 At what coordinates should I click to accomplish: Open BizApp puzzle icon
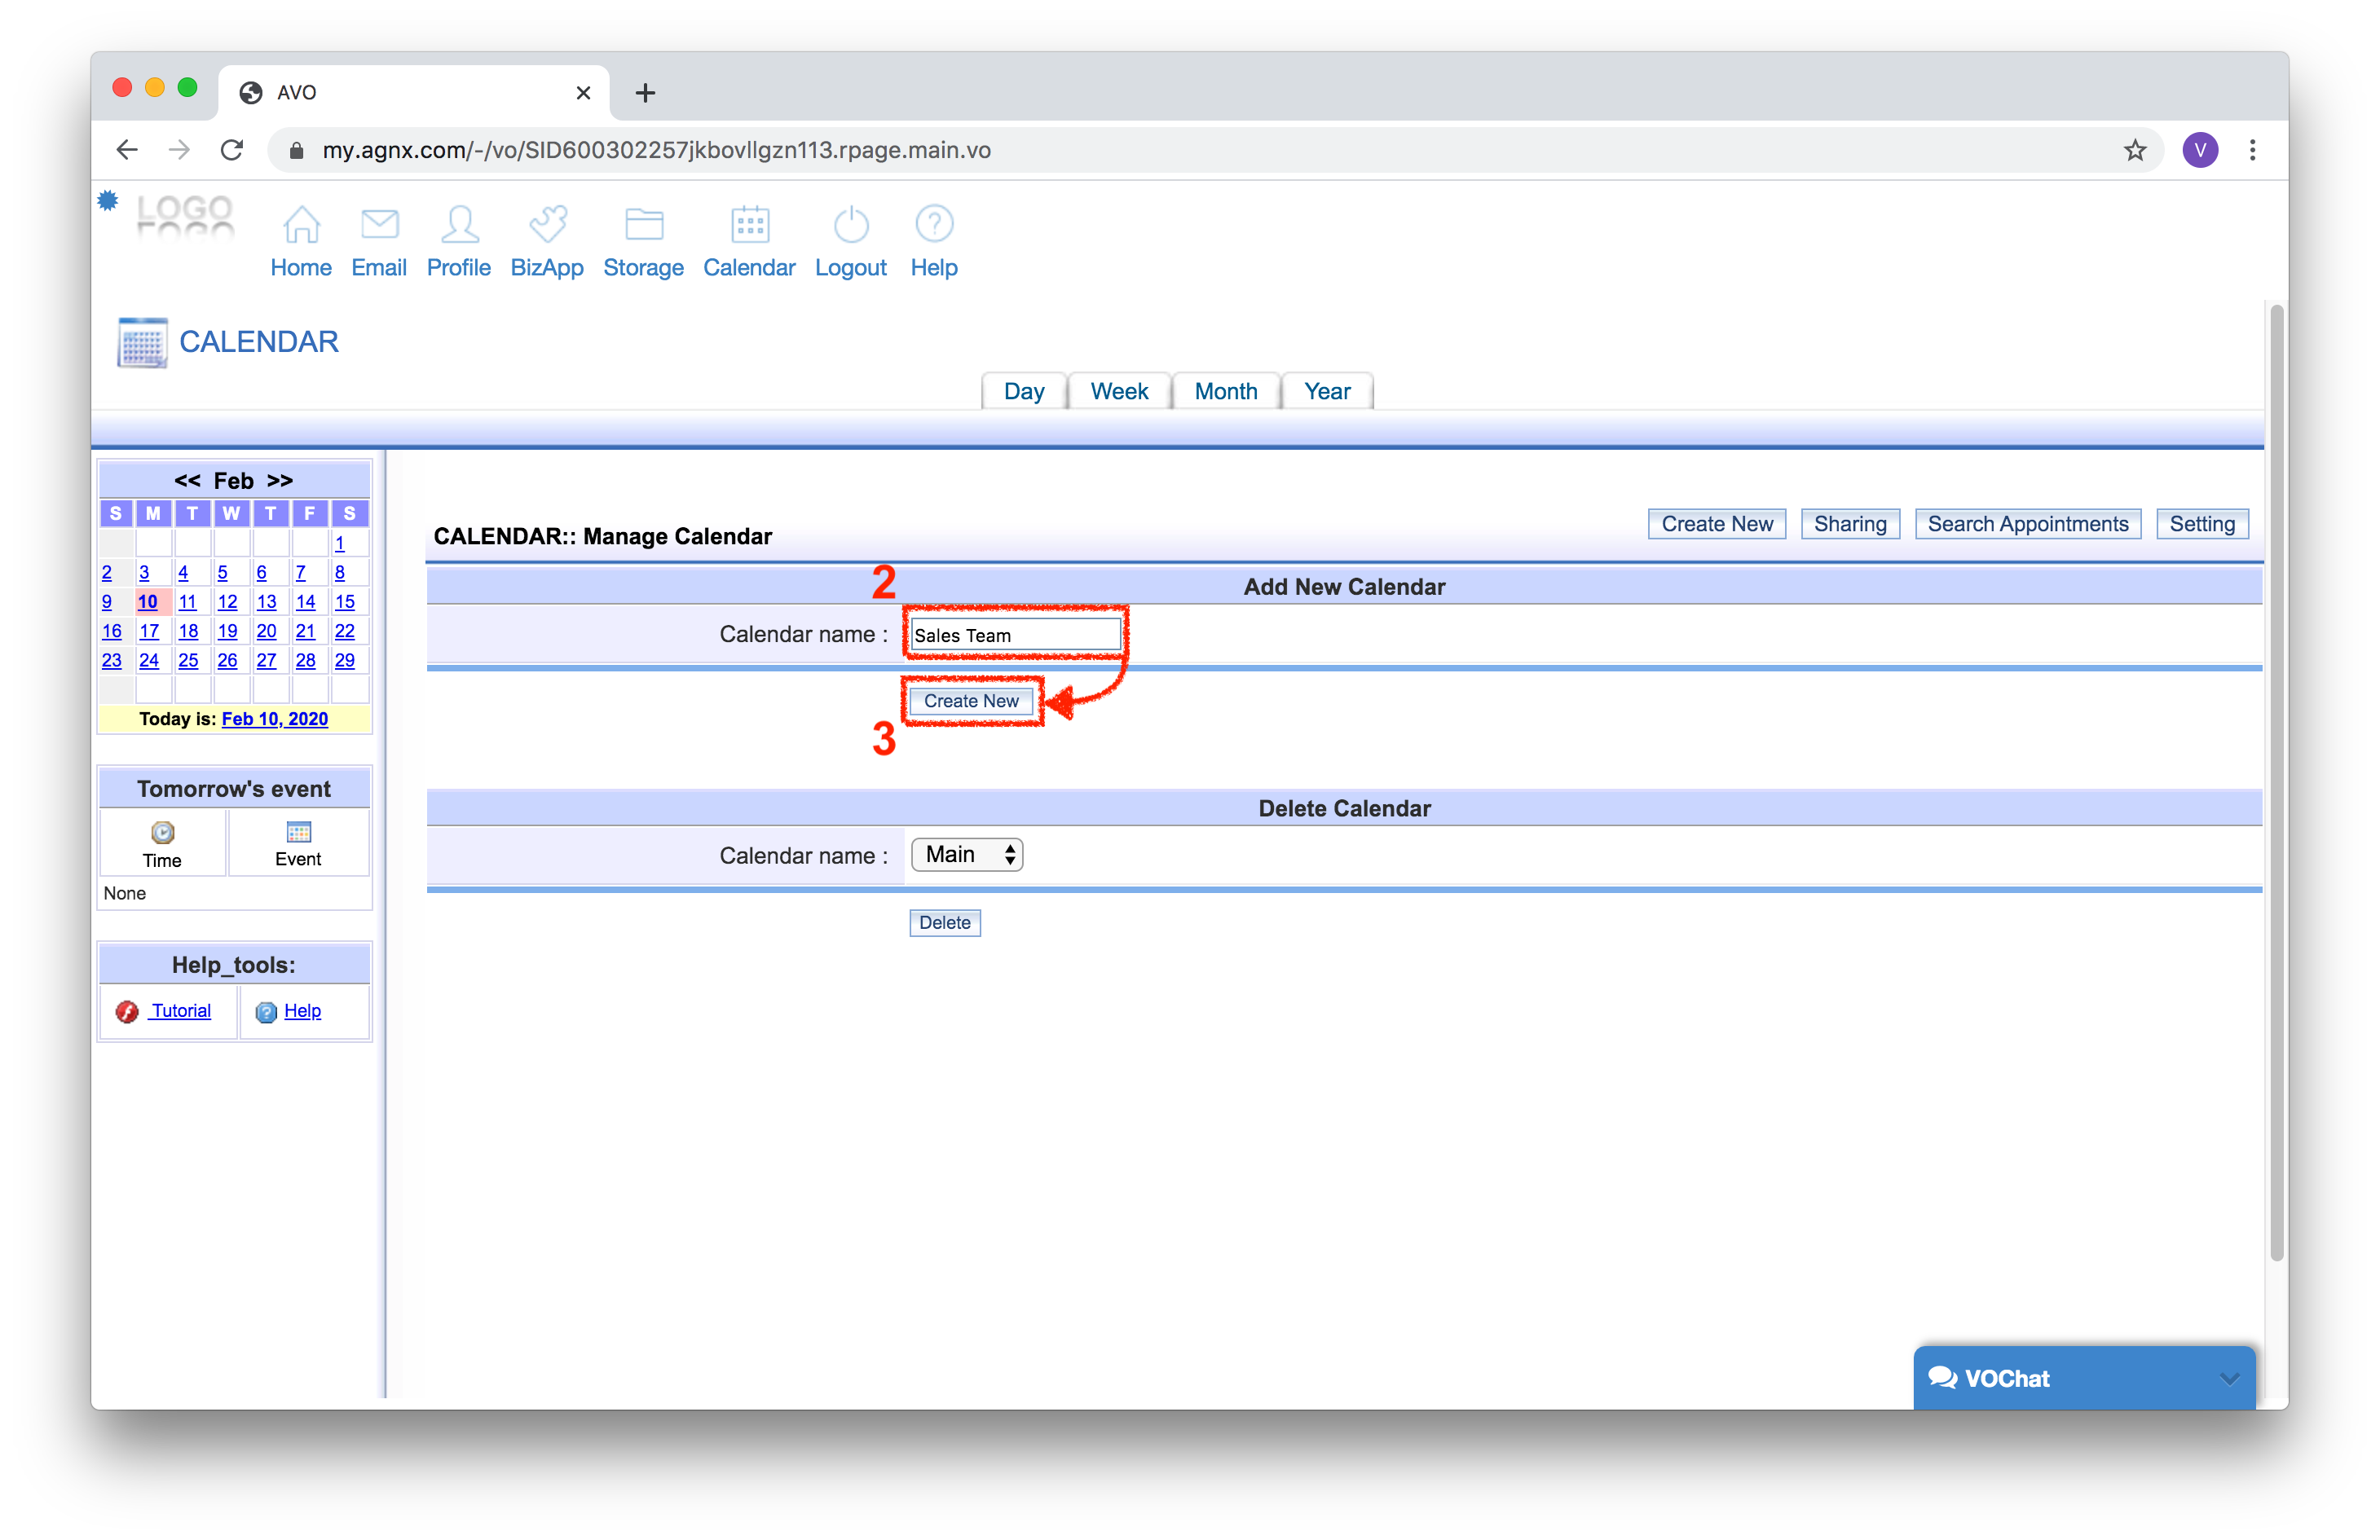(x=547, y=225)
